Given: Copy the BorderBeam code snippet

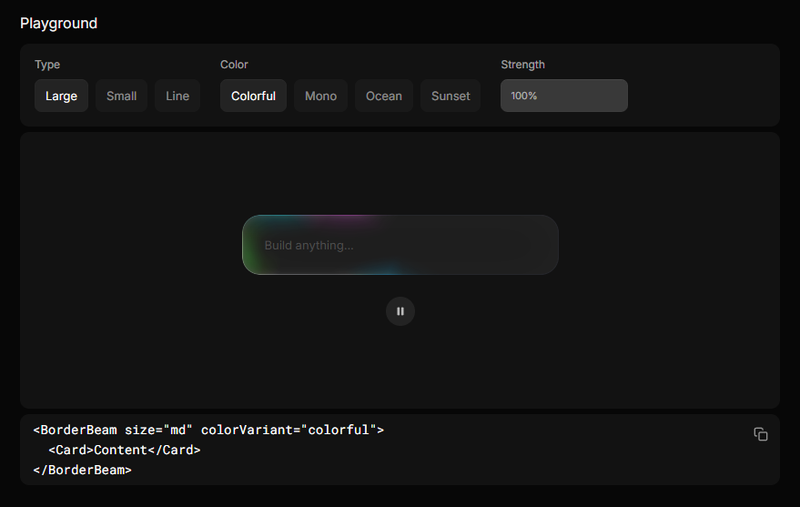Looking at the screenshot, I should coord(761,434).
